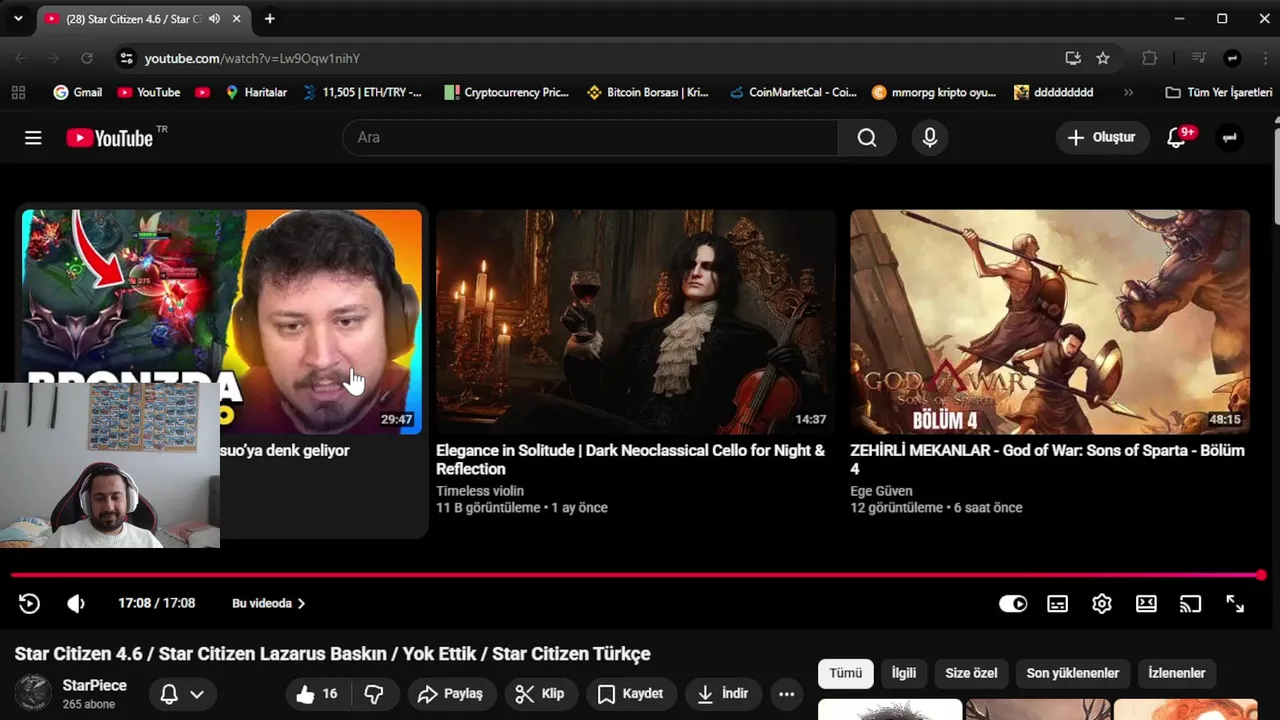Select the İzlenenler filter chip

click(x=1177, y=673)
